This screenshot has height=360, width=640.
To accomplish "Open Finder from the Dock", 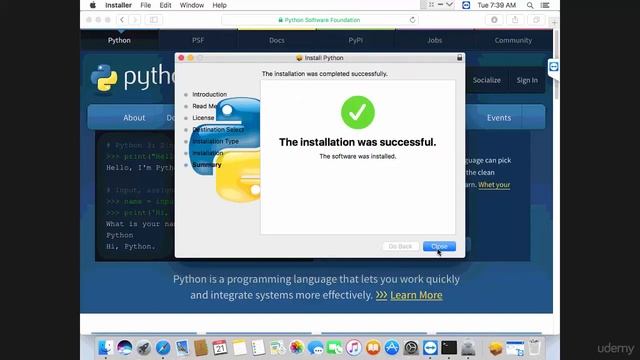I will [x=105, y=348].
